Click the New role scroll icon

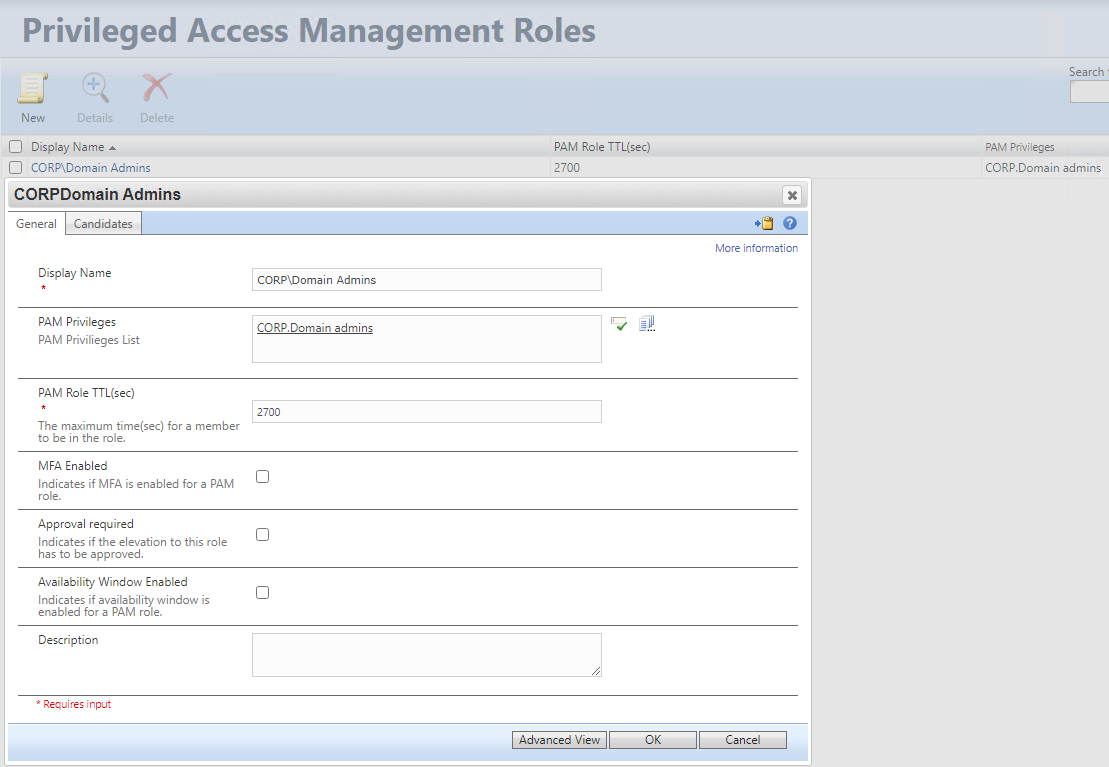click(x=33, y=89)
